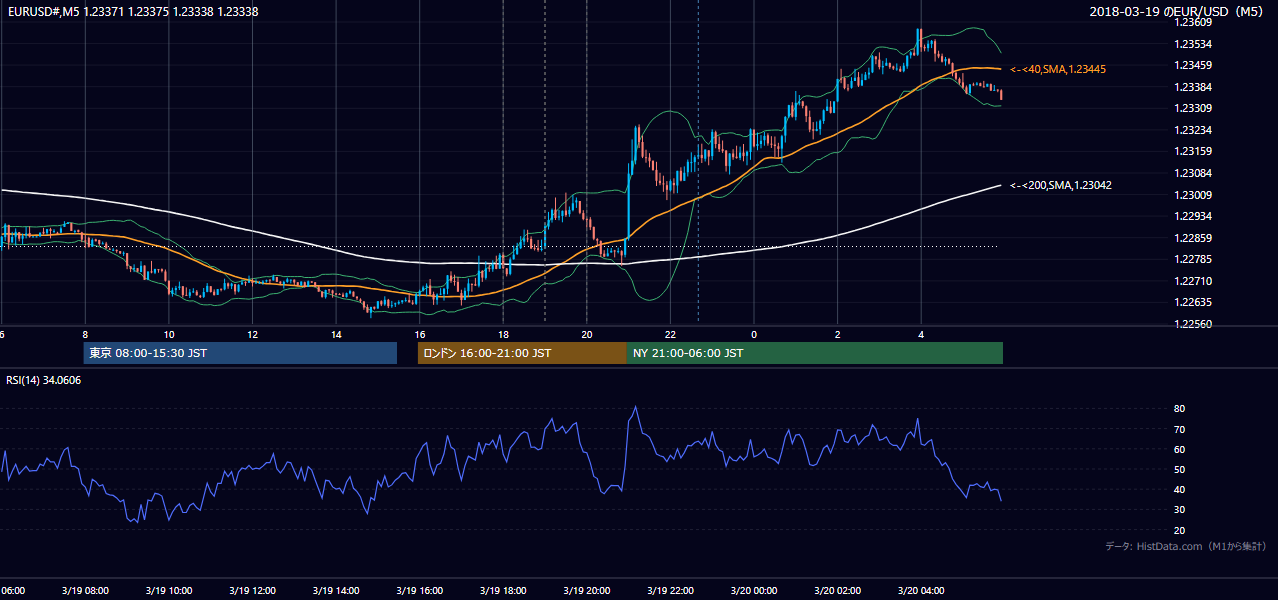Viewport: 1278px width, 600px height.
Task: Click the 3/19 22:00 time label
Action: [670, 591]
